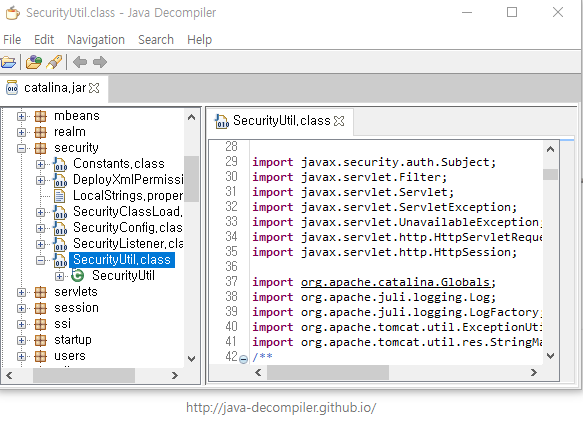583x423 pixels.
Task: Close the catalina.jar tab
Action: (94, 88)
